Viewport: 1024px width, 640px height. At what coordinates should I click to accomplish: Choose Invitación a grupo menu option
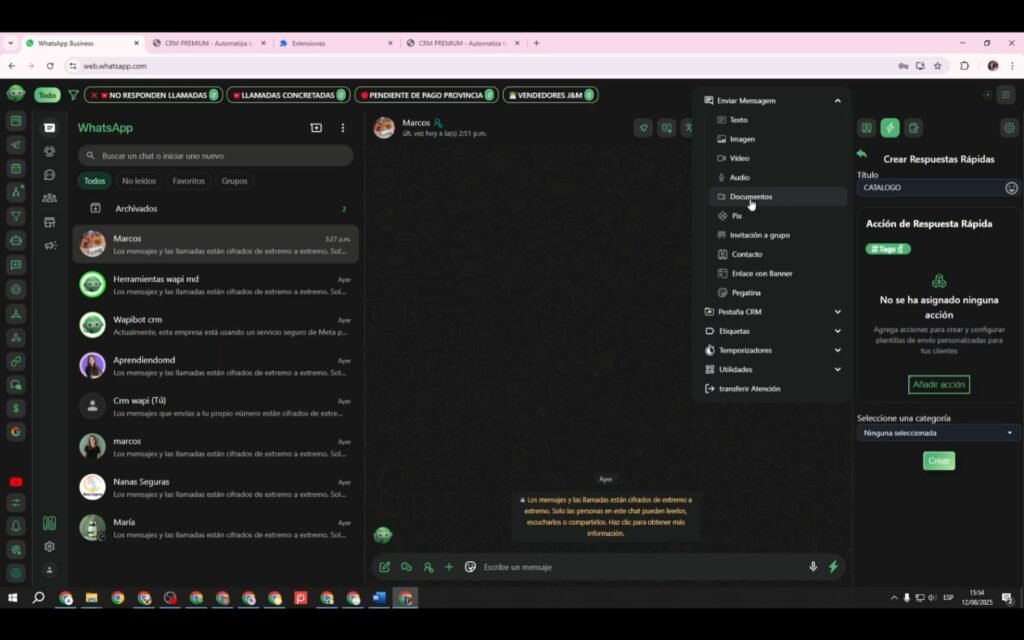pyautogui.click(x=759, y=235)
